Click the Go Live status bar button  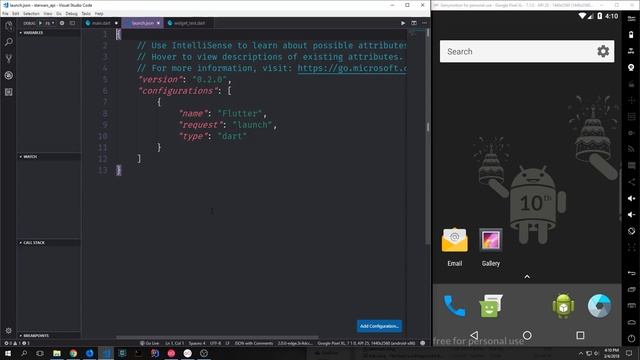[149, 343]
